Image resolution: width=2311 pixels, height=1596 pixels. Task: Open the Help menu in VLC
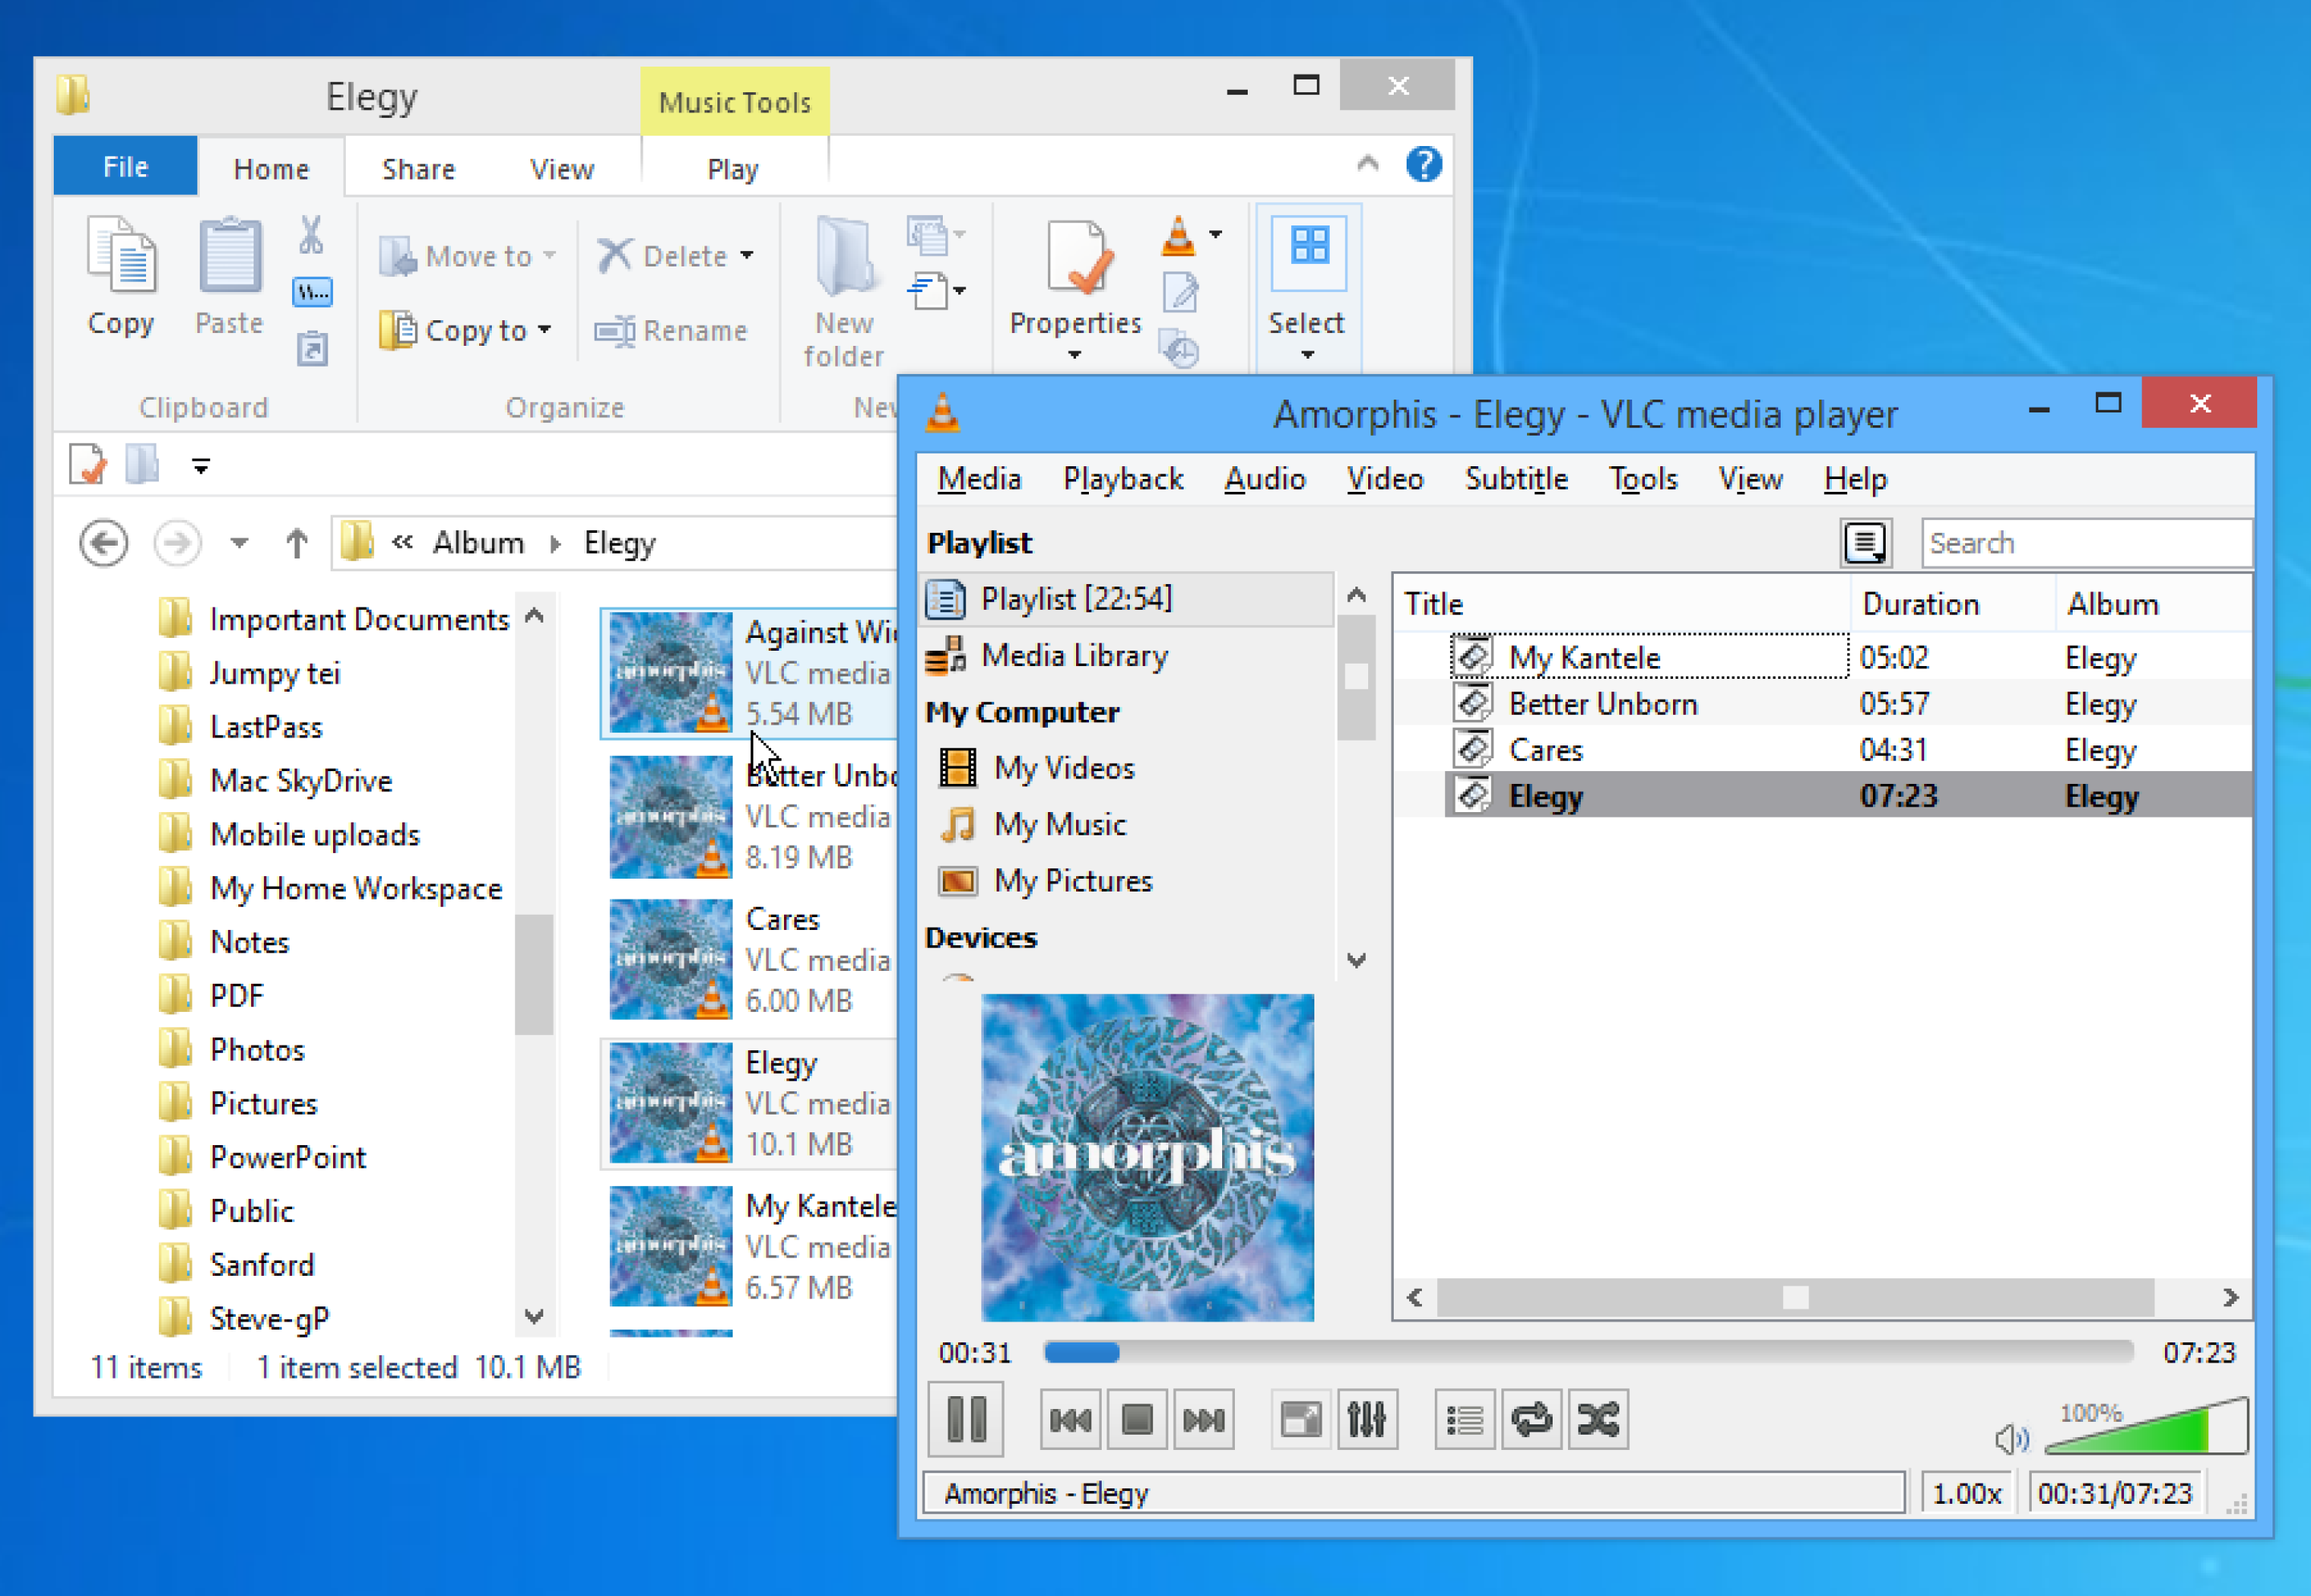pyautogui.click(x=1855, y=479)
